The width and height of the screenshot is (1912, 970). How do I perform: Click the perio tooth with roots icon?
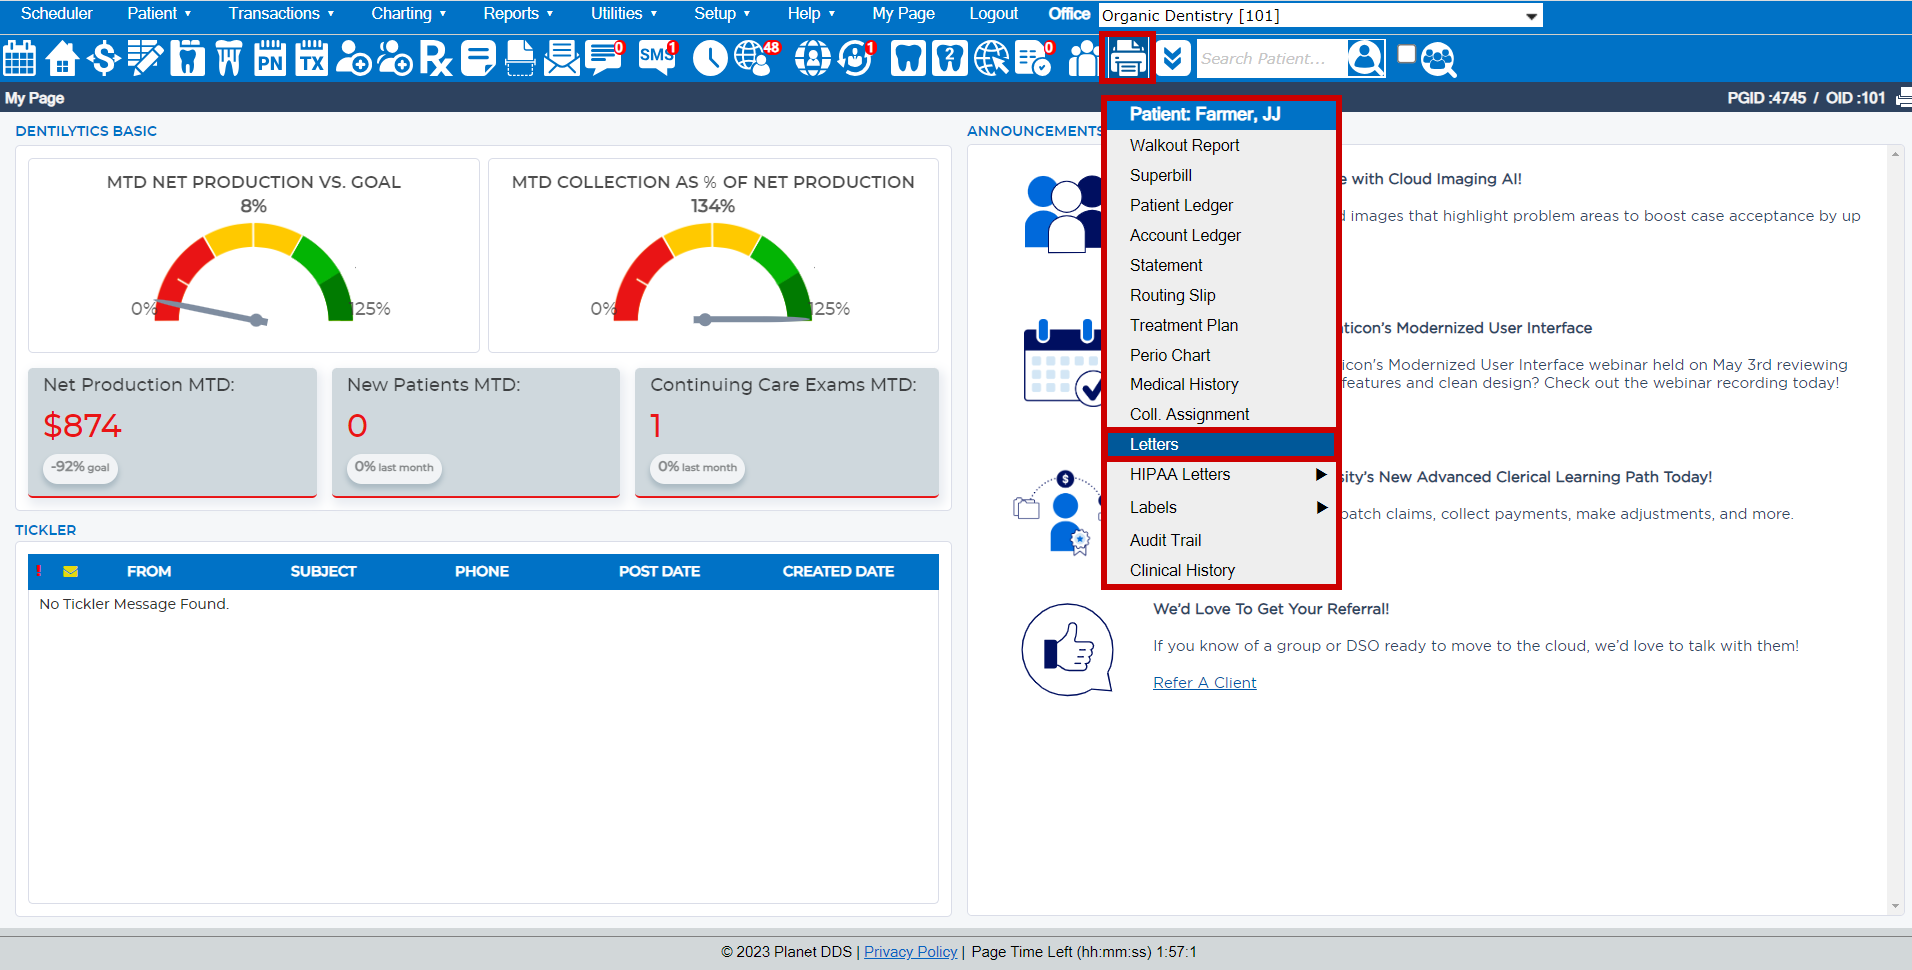coord(229,58)
